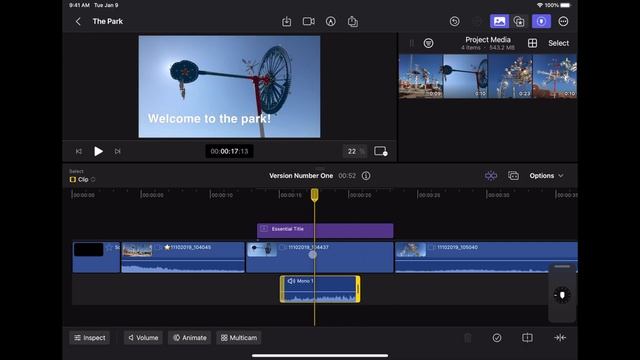Tap the share export icon

(353, 22)
